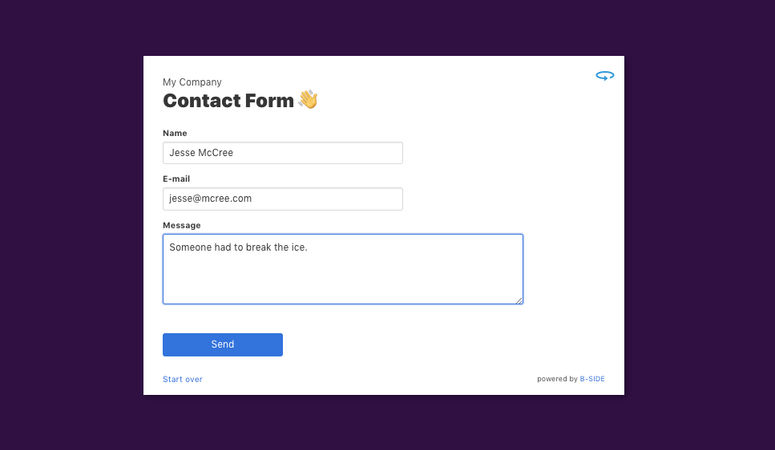Click the Message field label
The image size is (775, 450).
pyautogui.click(x=182, y=225)
